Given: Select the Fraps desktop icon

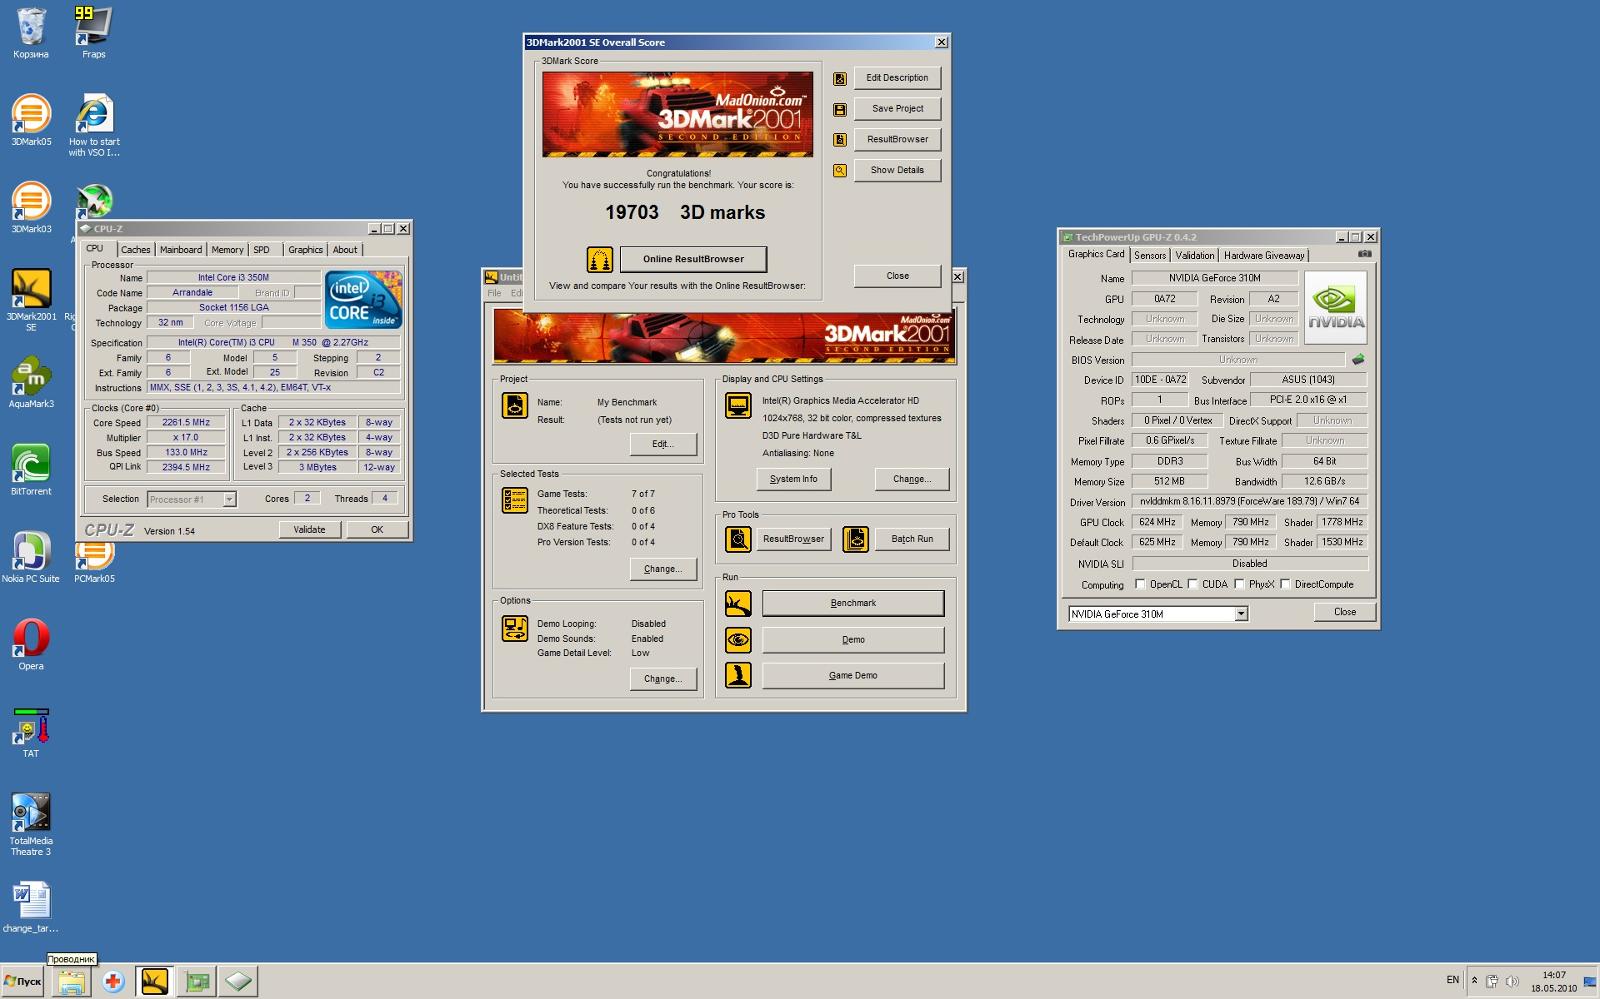Looking at the screenshot, I should [x=93, y=33].
